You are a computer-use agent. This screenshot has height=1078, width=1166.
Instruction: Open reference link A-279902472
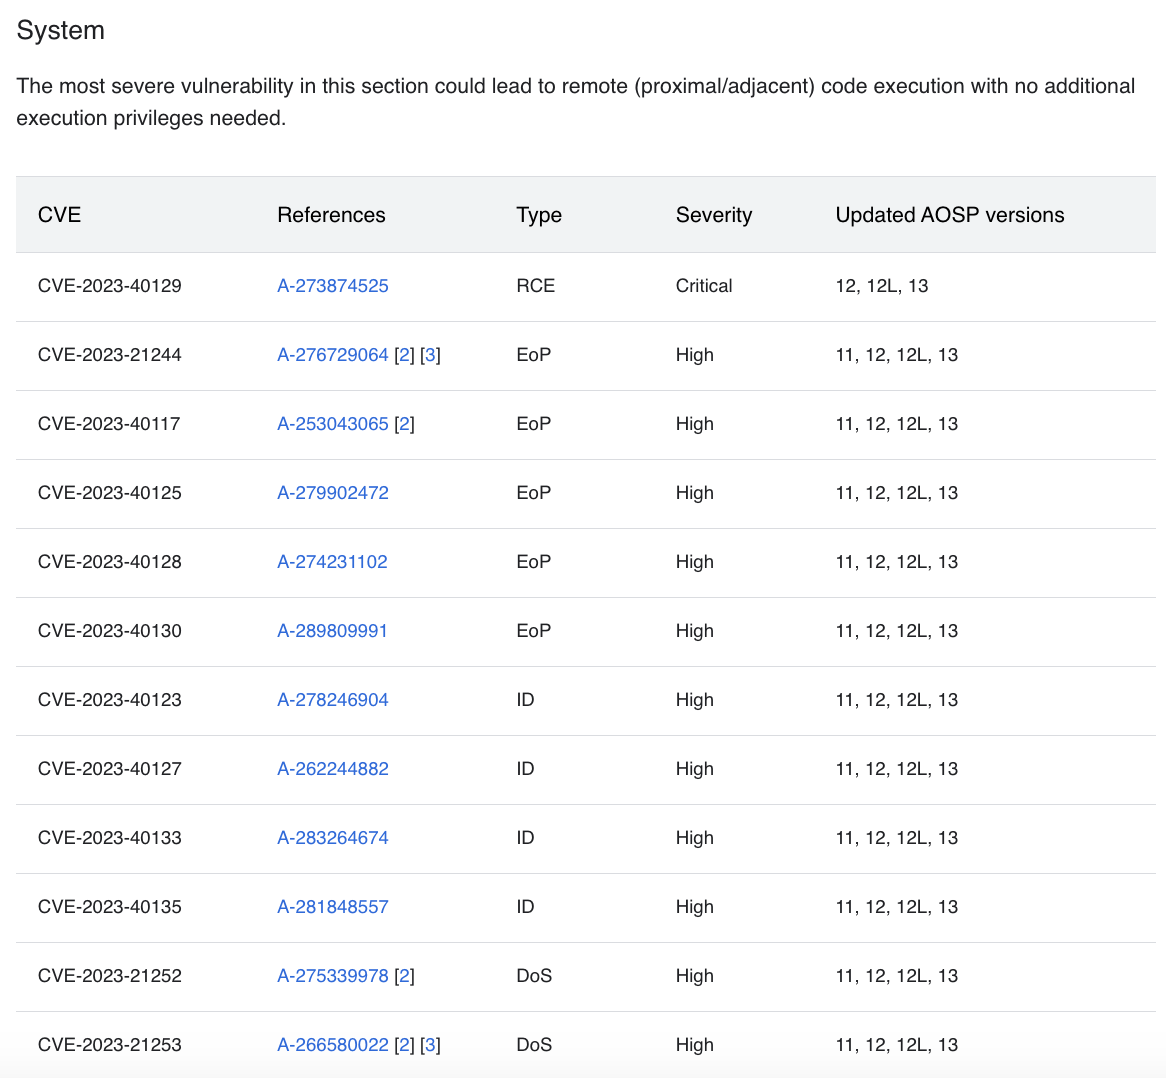(x=332, y=493)
